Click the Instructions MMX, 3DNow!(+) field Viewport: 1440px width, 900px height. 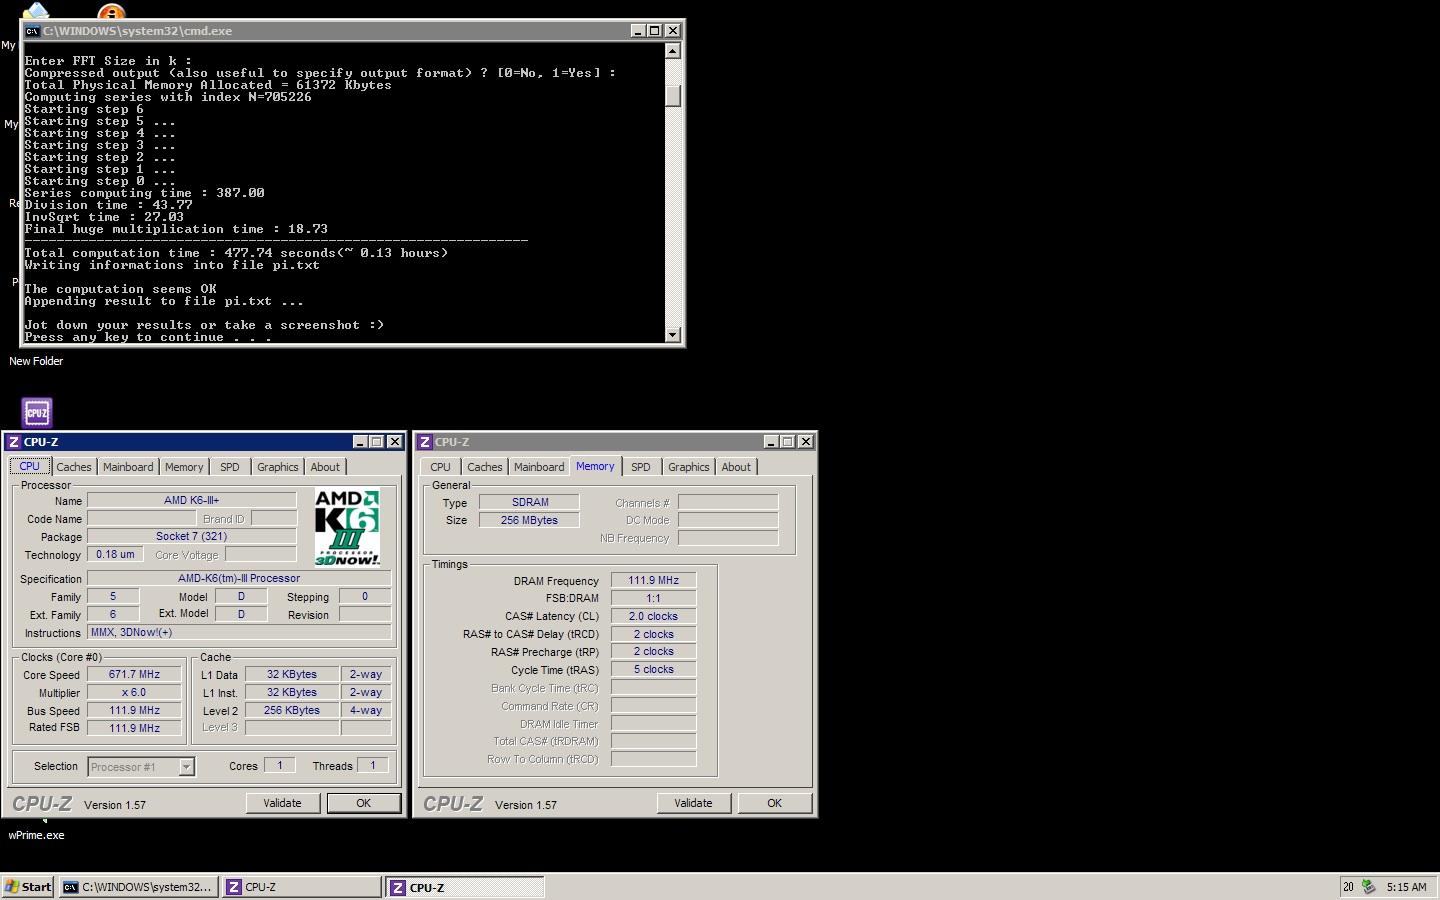pyautogui.click(x=239, y=632)
